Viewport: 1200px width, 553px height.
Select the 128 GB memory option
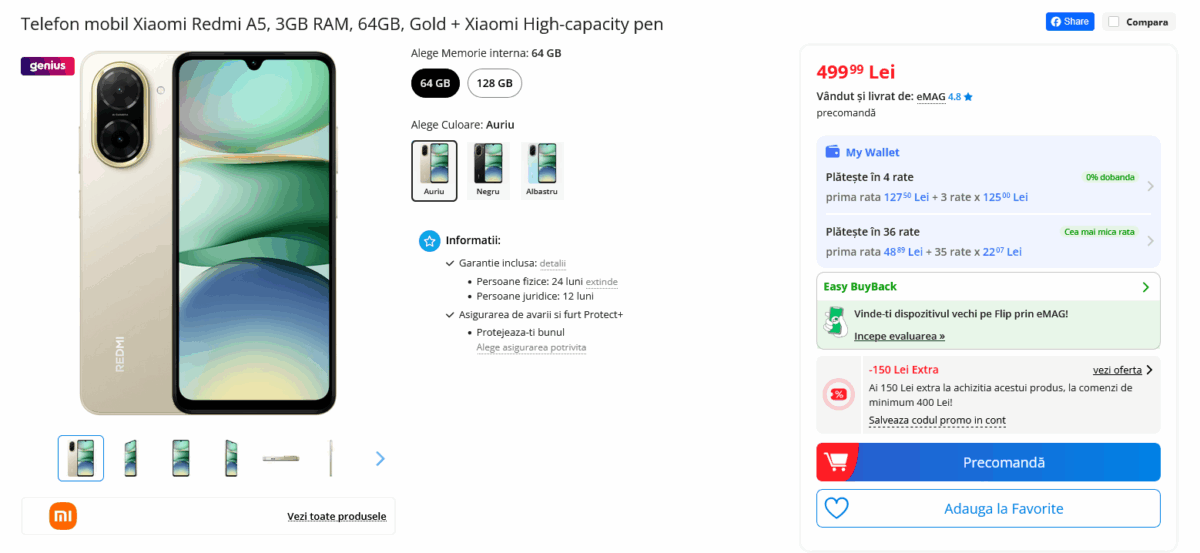pyautogui.click(x=494, y=83)
